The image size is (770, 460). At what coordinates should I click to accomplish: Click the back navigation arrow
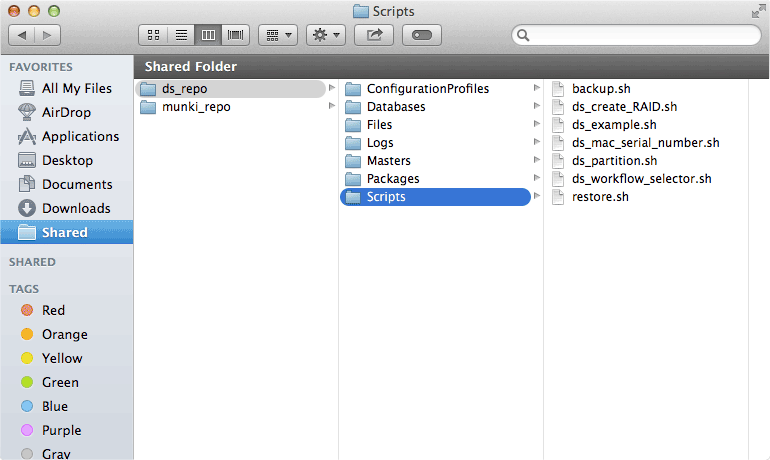[23, 35]
